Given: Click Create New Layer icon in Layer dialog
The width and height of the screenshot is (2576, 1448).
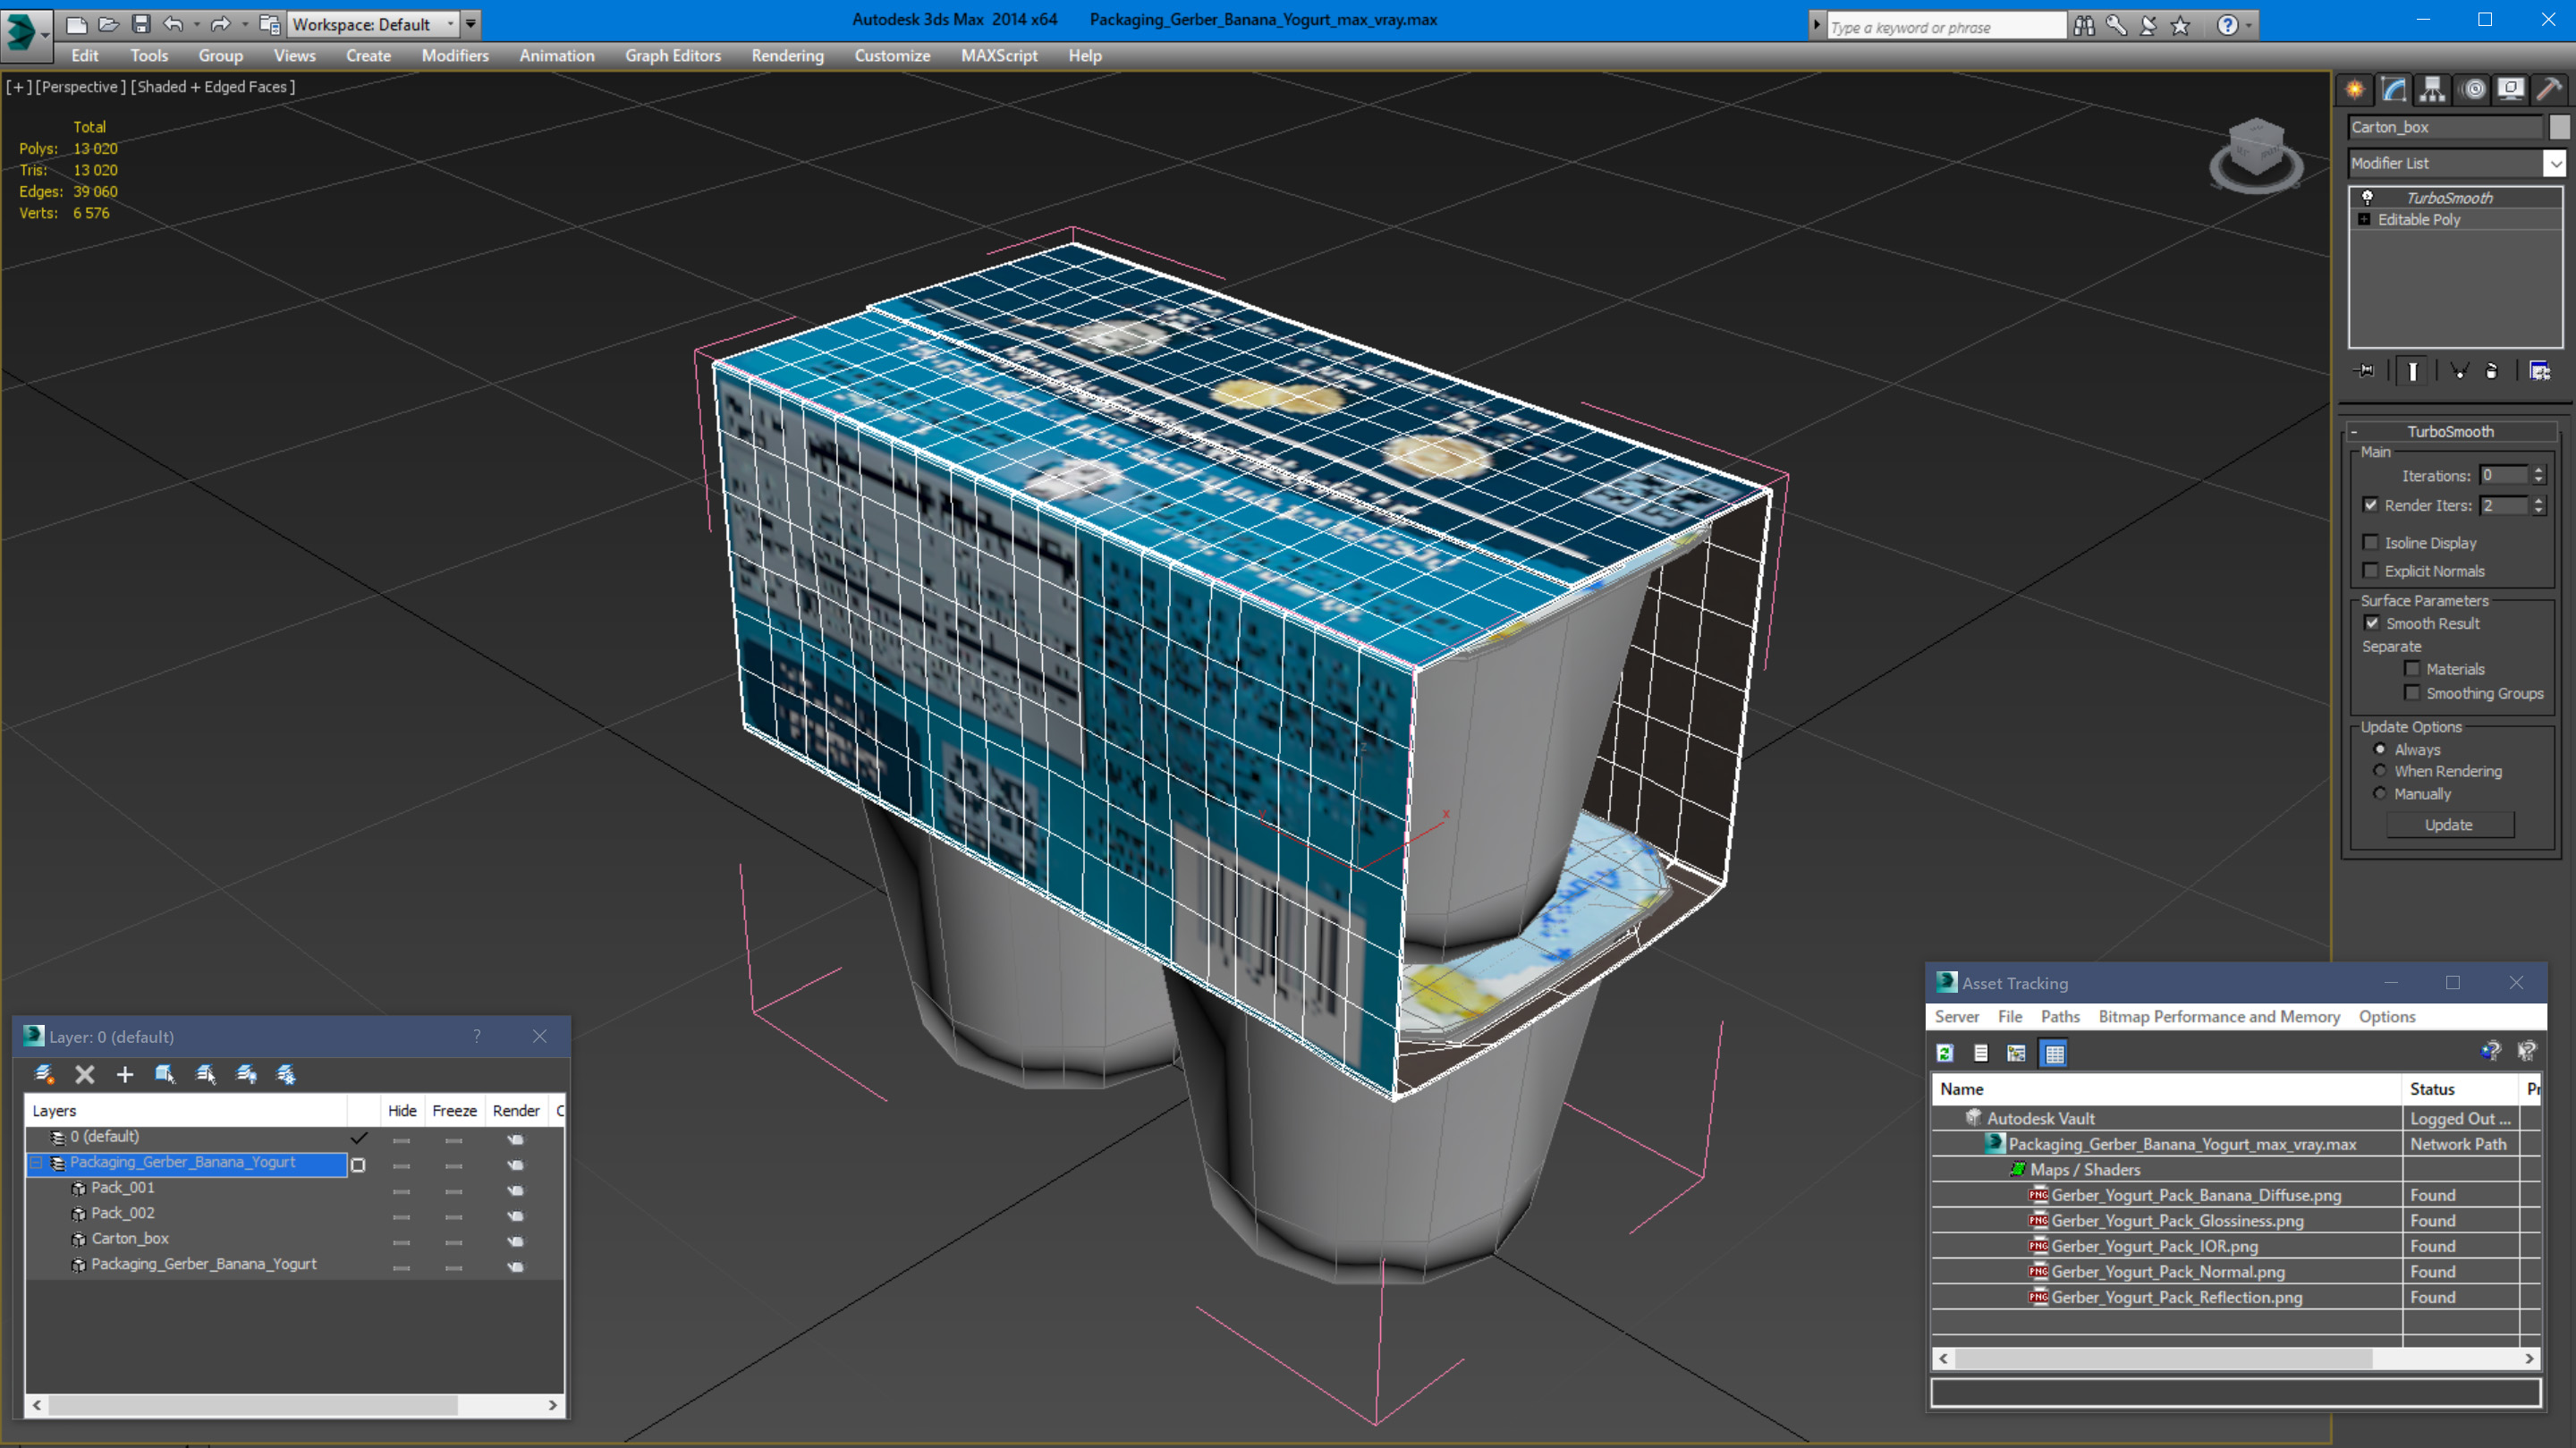Looking at the screenshot, I should pyautogui.click(x=44, y=1074).
